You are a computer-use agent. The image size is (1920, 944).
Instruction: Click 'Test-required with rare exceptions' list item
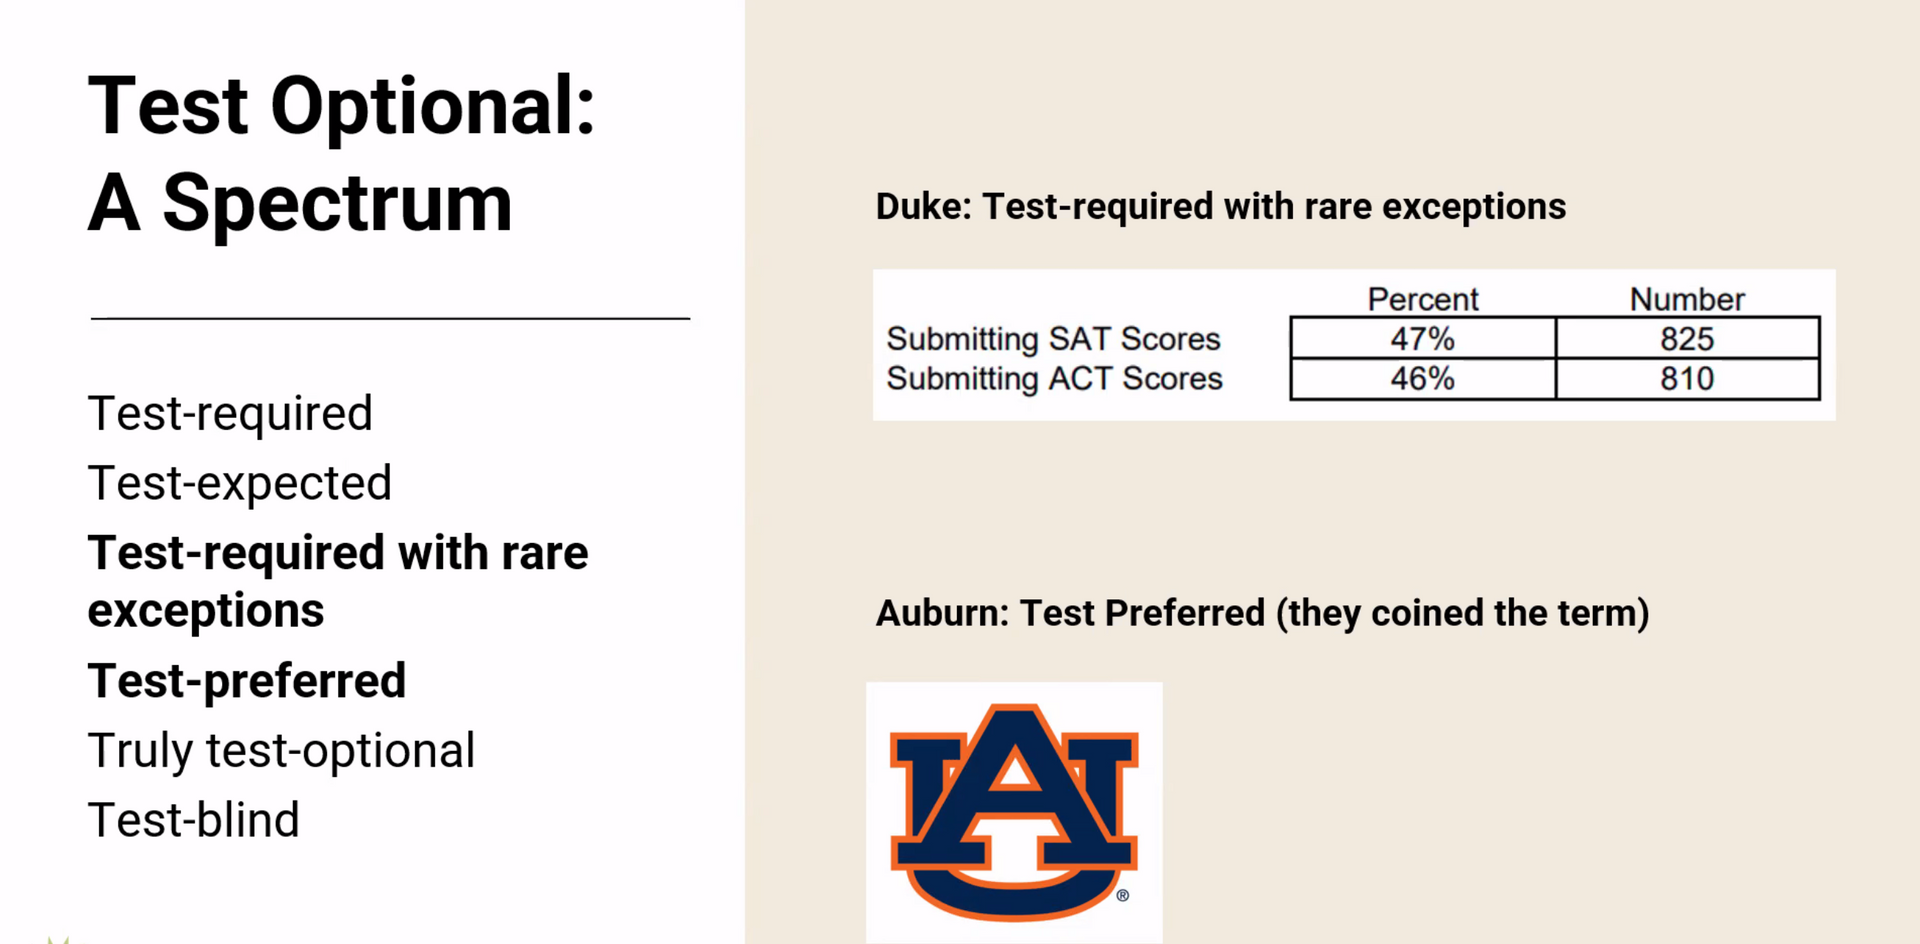(x=338, y=581)
